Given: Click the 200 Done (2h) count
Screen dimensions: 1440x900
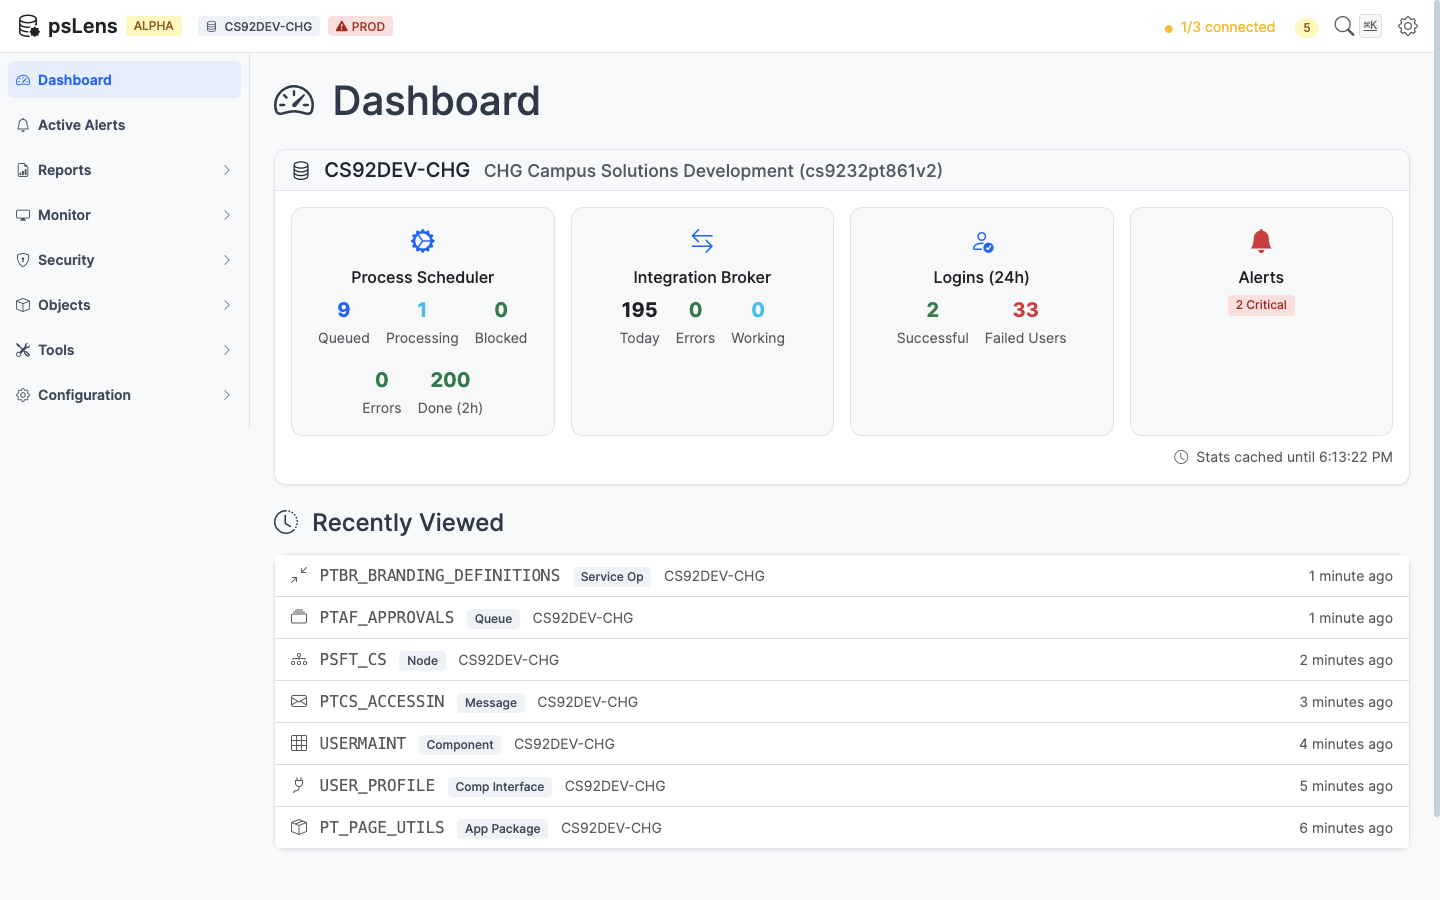Looking at the screenshot, I should [x=450, y=393].
